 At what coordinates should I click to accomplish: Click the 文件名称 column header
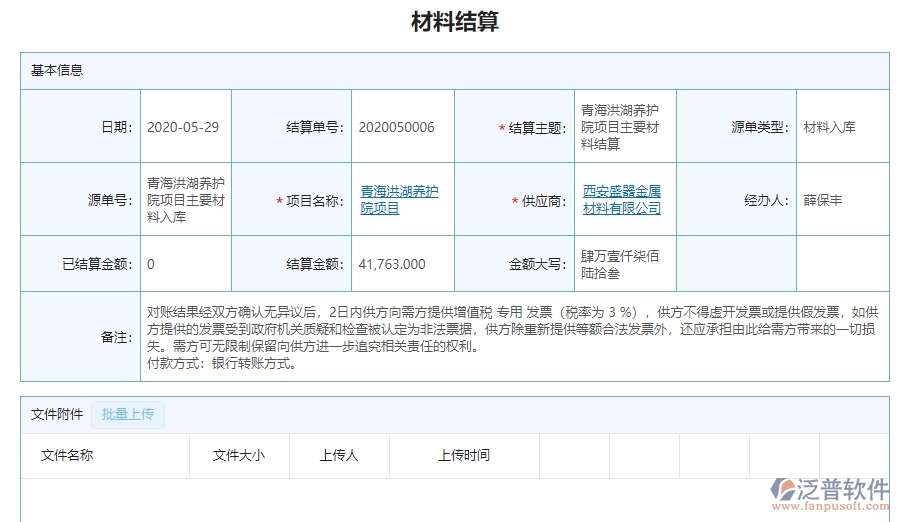point(67,455)
